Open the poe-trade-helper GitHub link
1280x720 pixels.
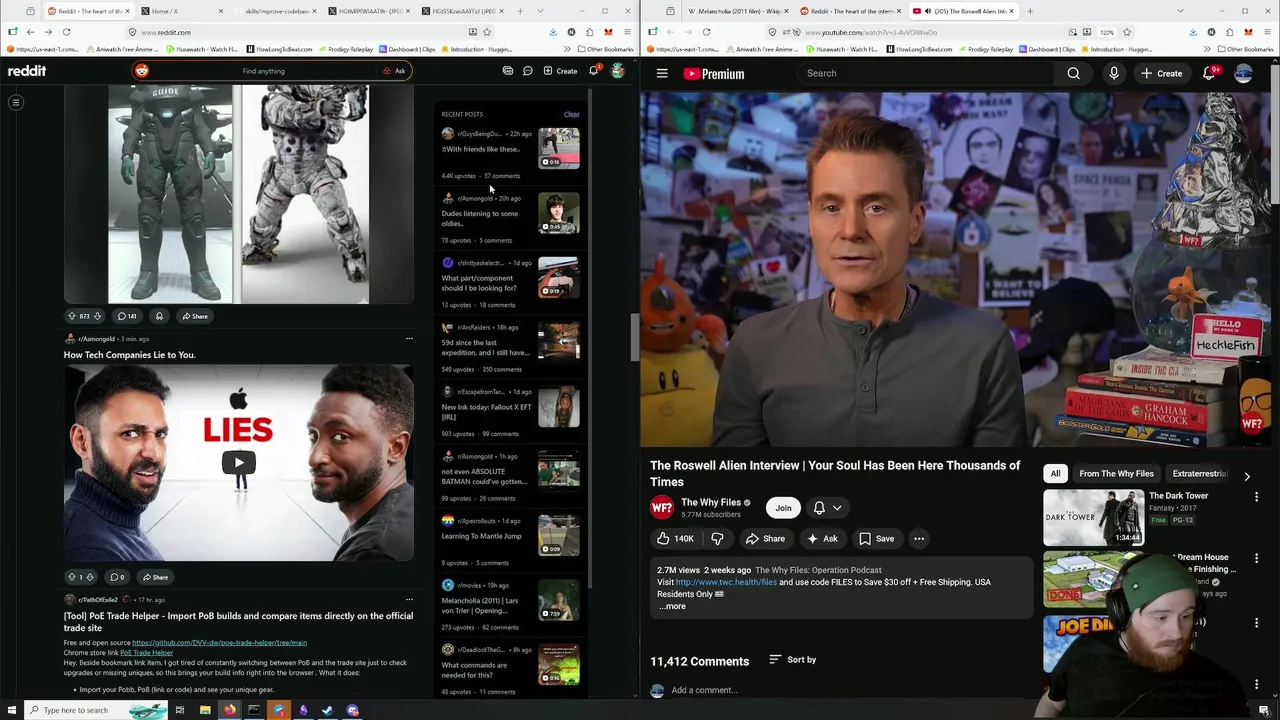[219, 643]
